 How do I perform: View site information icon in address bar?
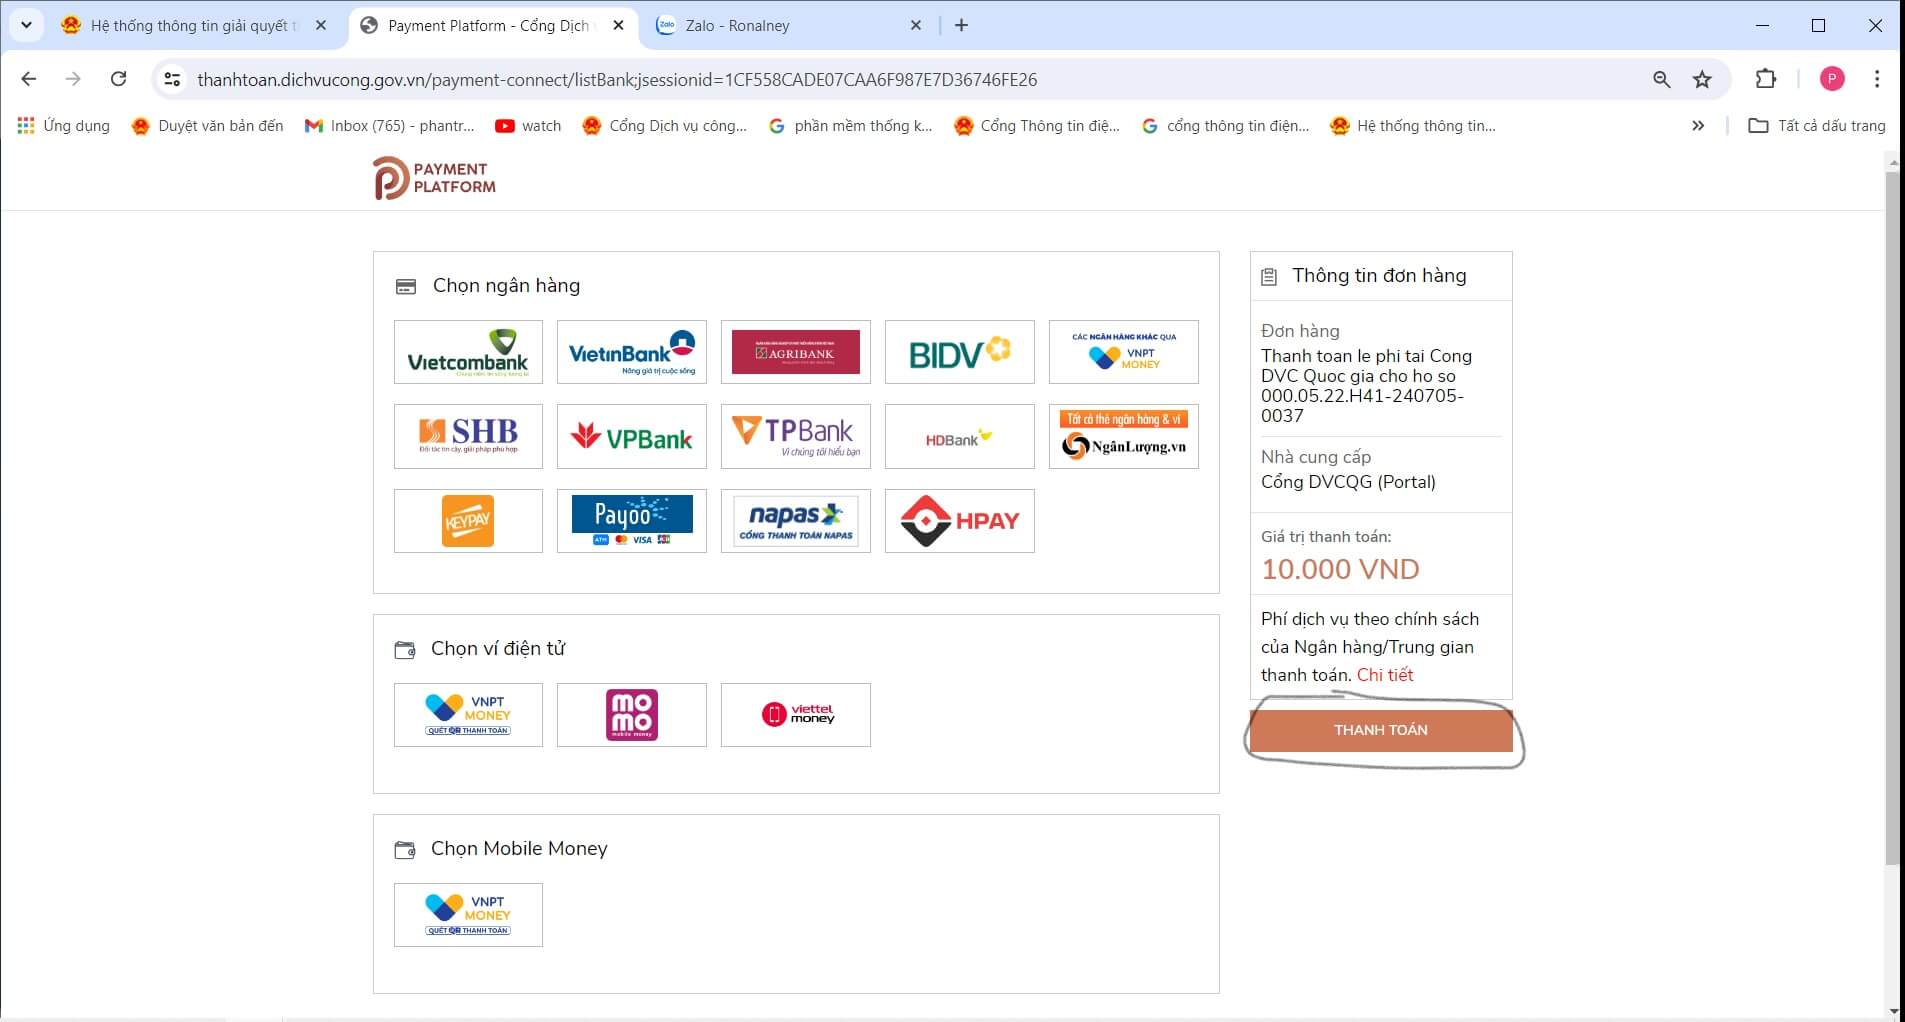pyautogui.click(x=172, y=79)
